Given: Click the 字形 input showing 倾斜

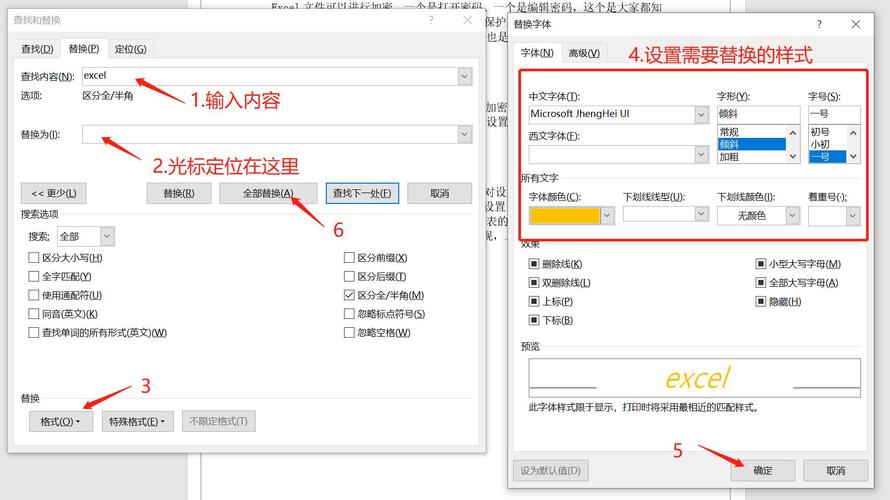Looking at the screenshot, I should 758,114.
